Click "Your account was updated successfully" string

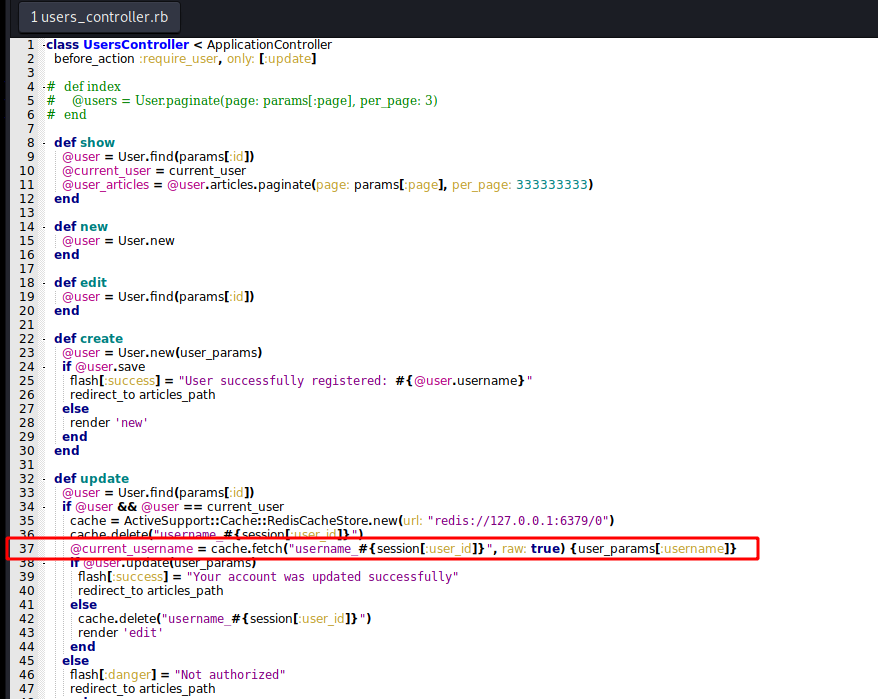point(323,577)
